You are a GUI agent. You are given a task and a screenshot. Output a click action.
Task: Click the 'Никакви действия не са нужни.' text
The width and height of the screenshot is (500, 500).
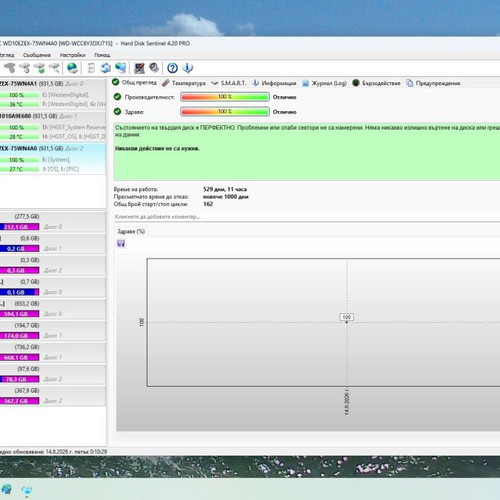click(157, 148)
